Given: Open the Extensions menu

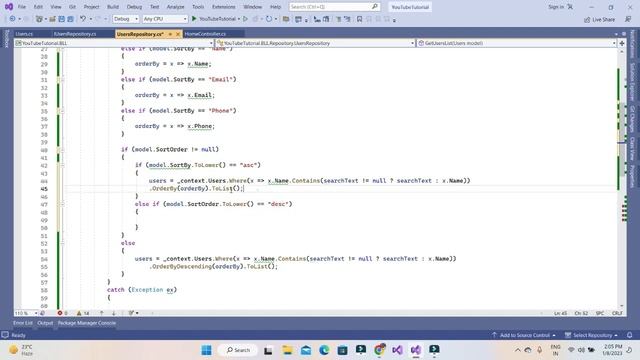Looking at the screenshot, I should [x=223, y=7].
